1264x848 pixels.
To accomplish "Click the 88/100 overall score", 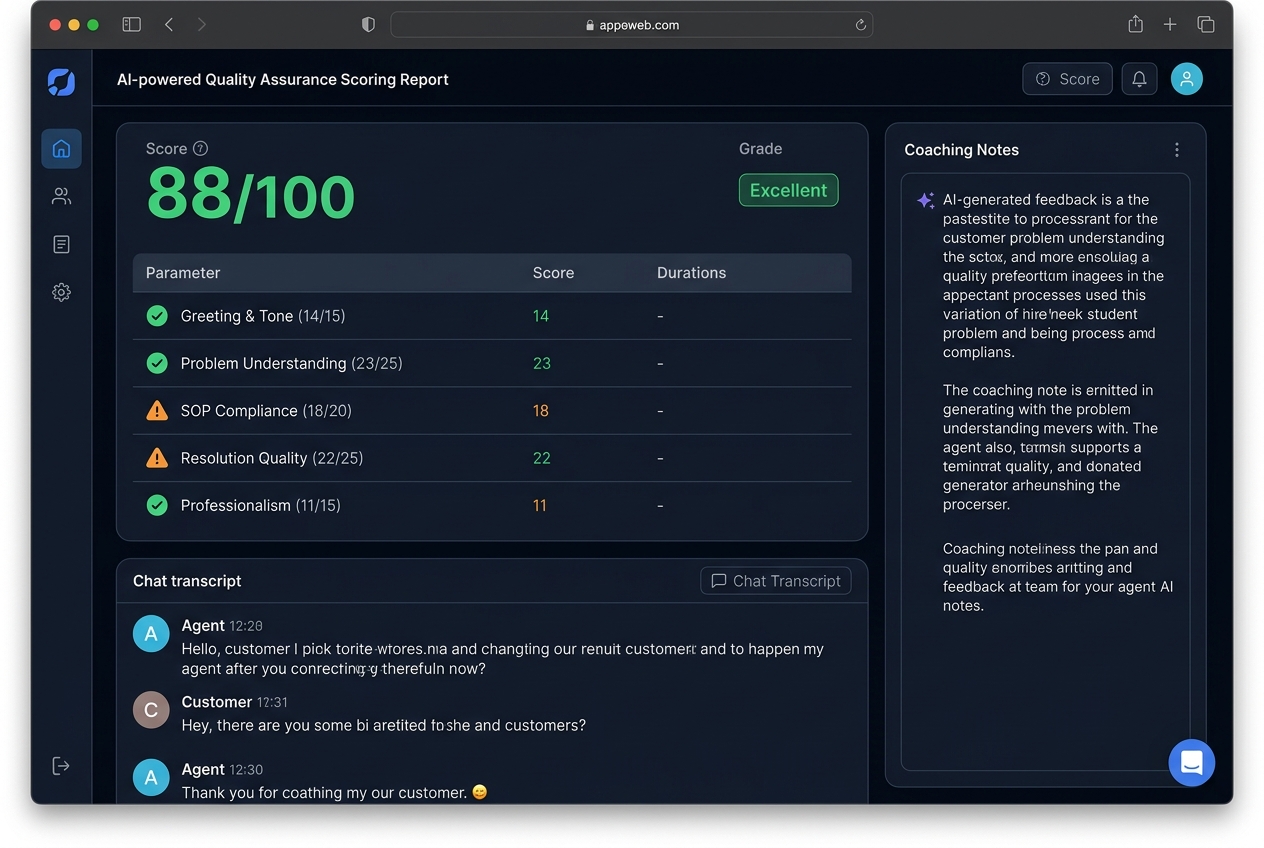I will pos(251,196).
